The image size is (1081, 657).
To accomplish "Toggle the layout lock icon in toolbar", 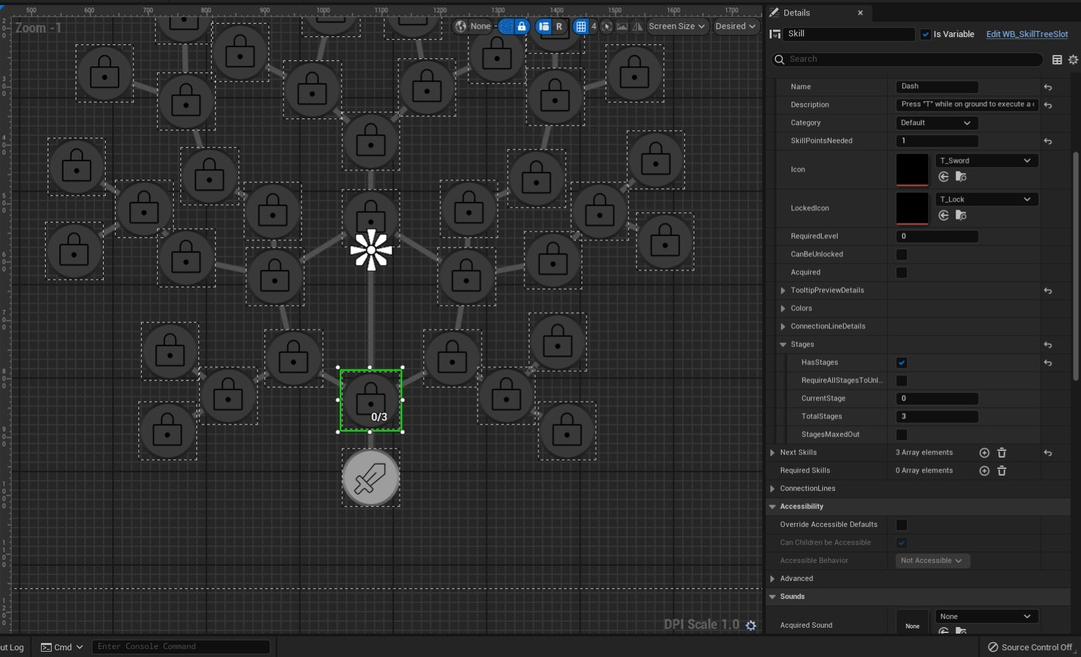I will [x=522, y=26].
